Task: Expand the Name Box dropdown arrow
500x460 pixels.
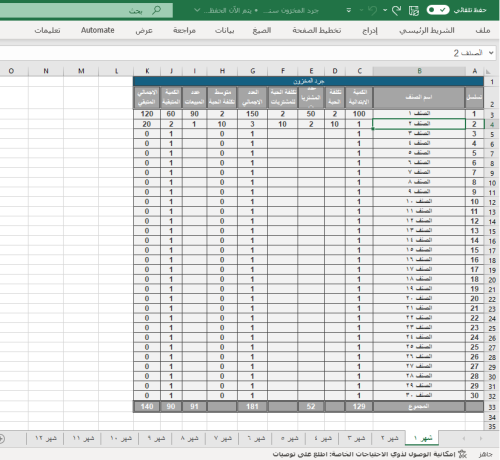Action: 491,53
